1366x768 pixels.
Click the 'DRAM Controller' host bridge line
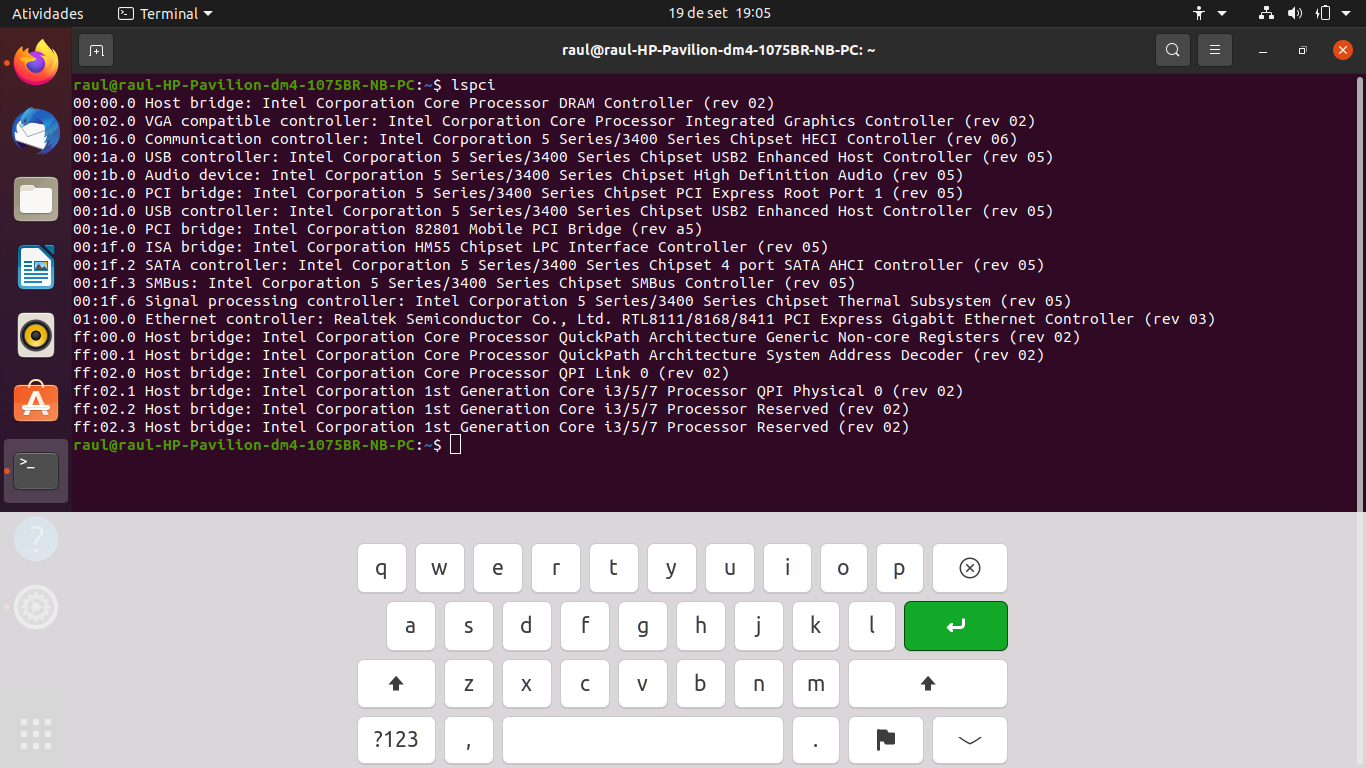pos(424,103)
